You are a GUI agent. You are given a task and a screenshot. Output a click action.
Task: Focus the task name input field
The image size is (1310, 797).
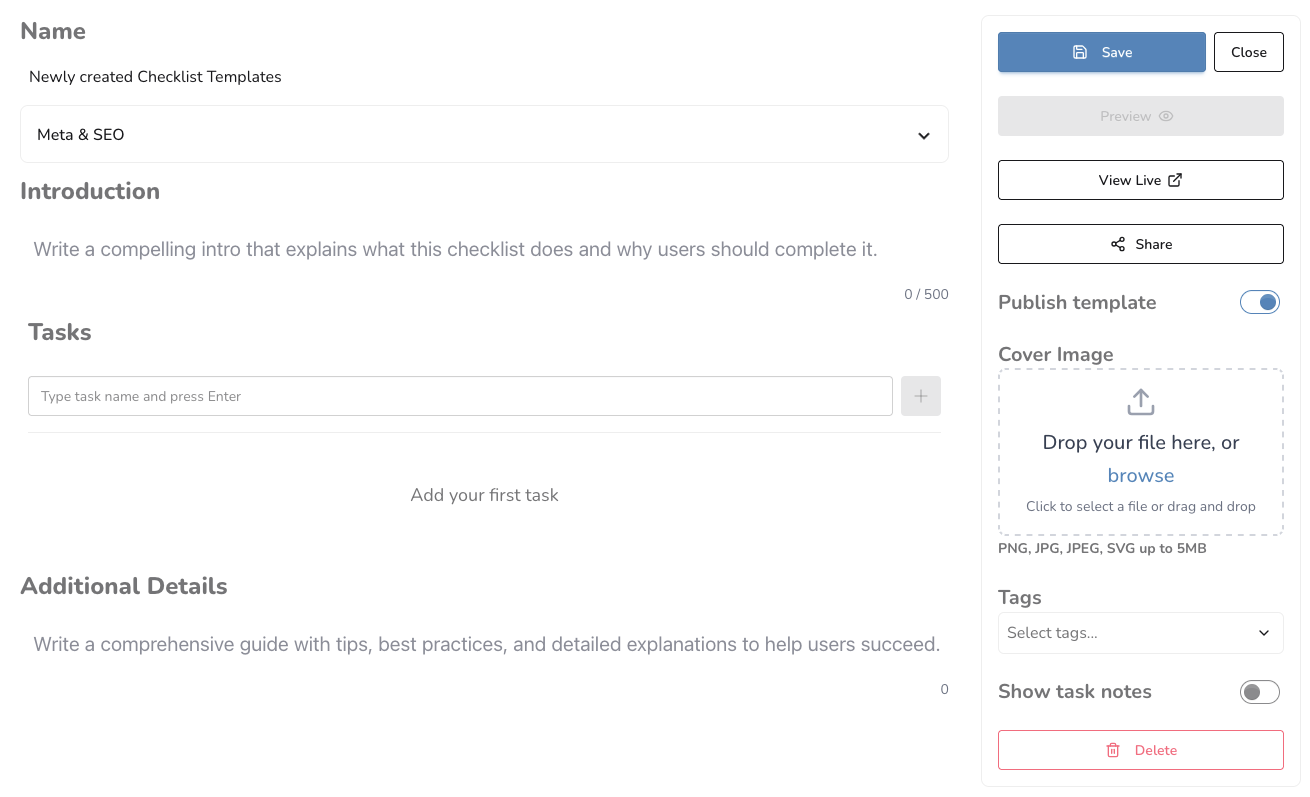(x=460, y=396)
